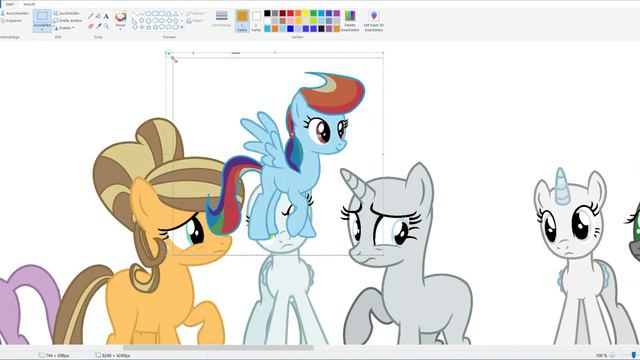The height and width of the screenshot is (360, 640).
Task: Select the rectangle shape in Formen
Action: point(155,13)
